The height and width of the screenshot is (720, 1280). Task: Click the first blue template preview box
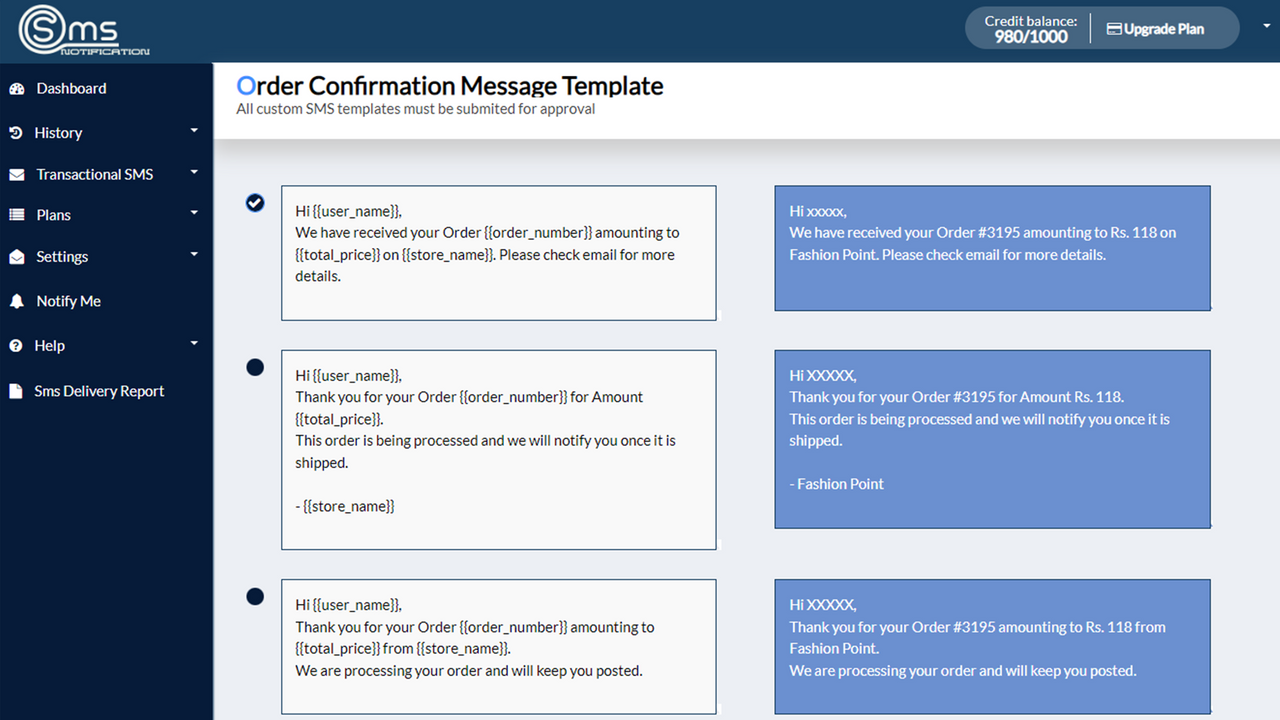tap(992, 248)
